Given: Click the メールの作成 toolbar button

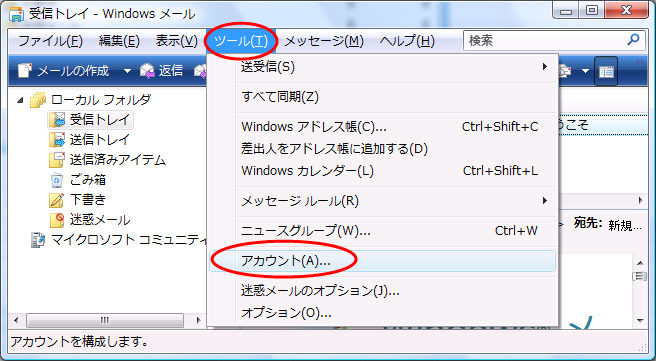Looking at the screenshot, I should point(64,71).
